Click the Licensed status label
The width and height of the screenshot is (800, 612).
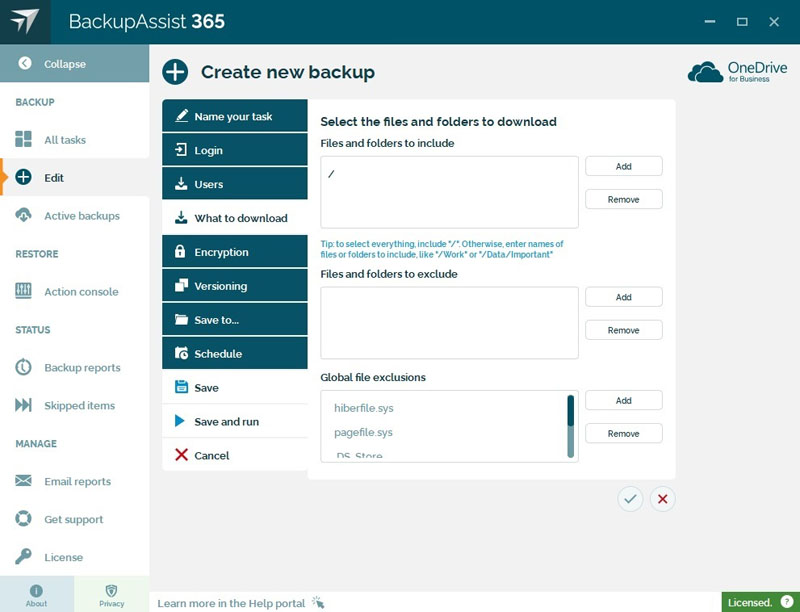(750, 602)
